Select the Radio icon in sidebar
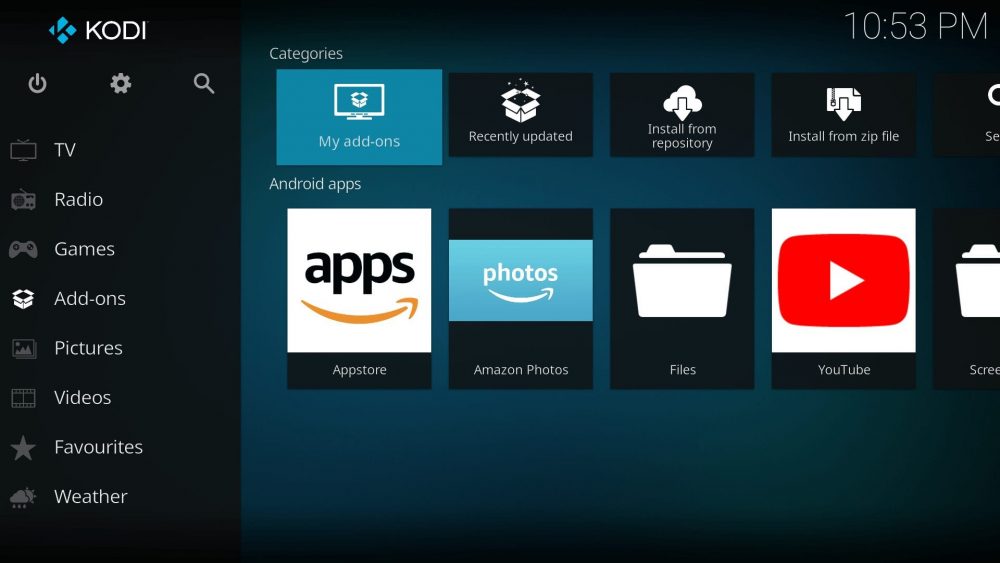 [23, 200]
